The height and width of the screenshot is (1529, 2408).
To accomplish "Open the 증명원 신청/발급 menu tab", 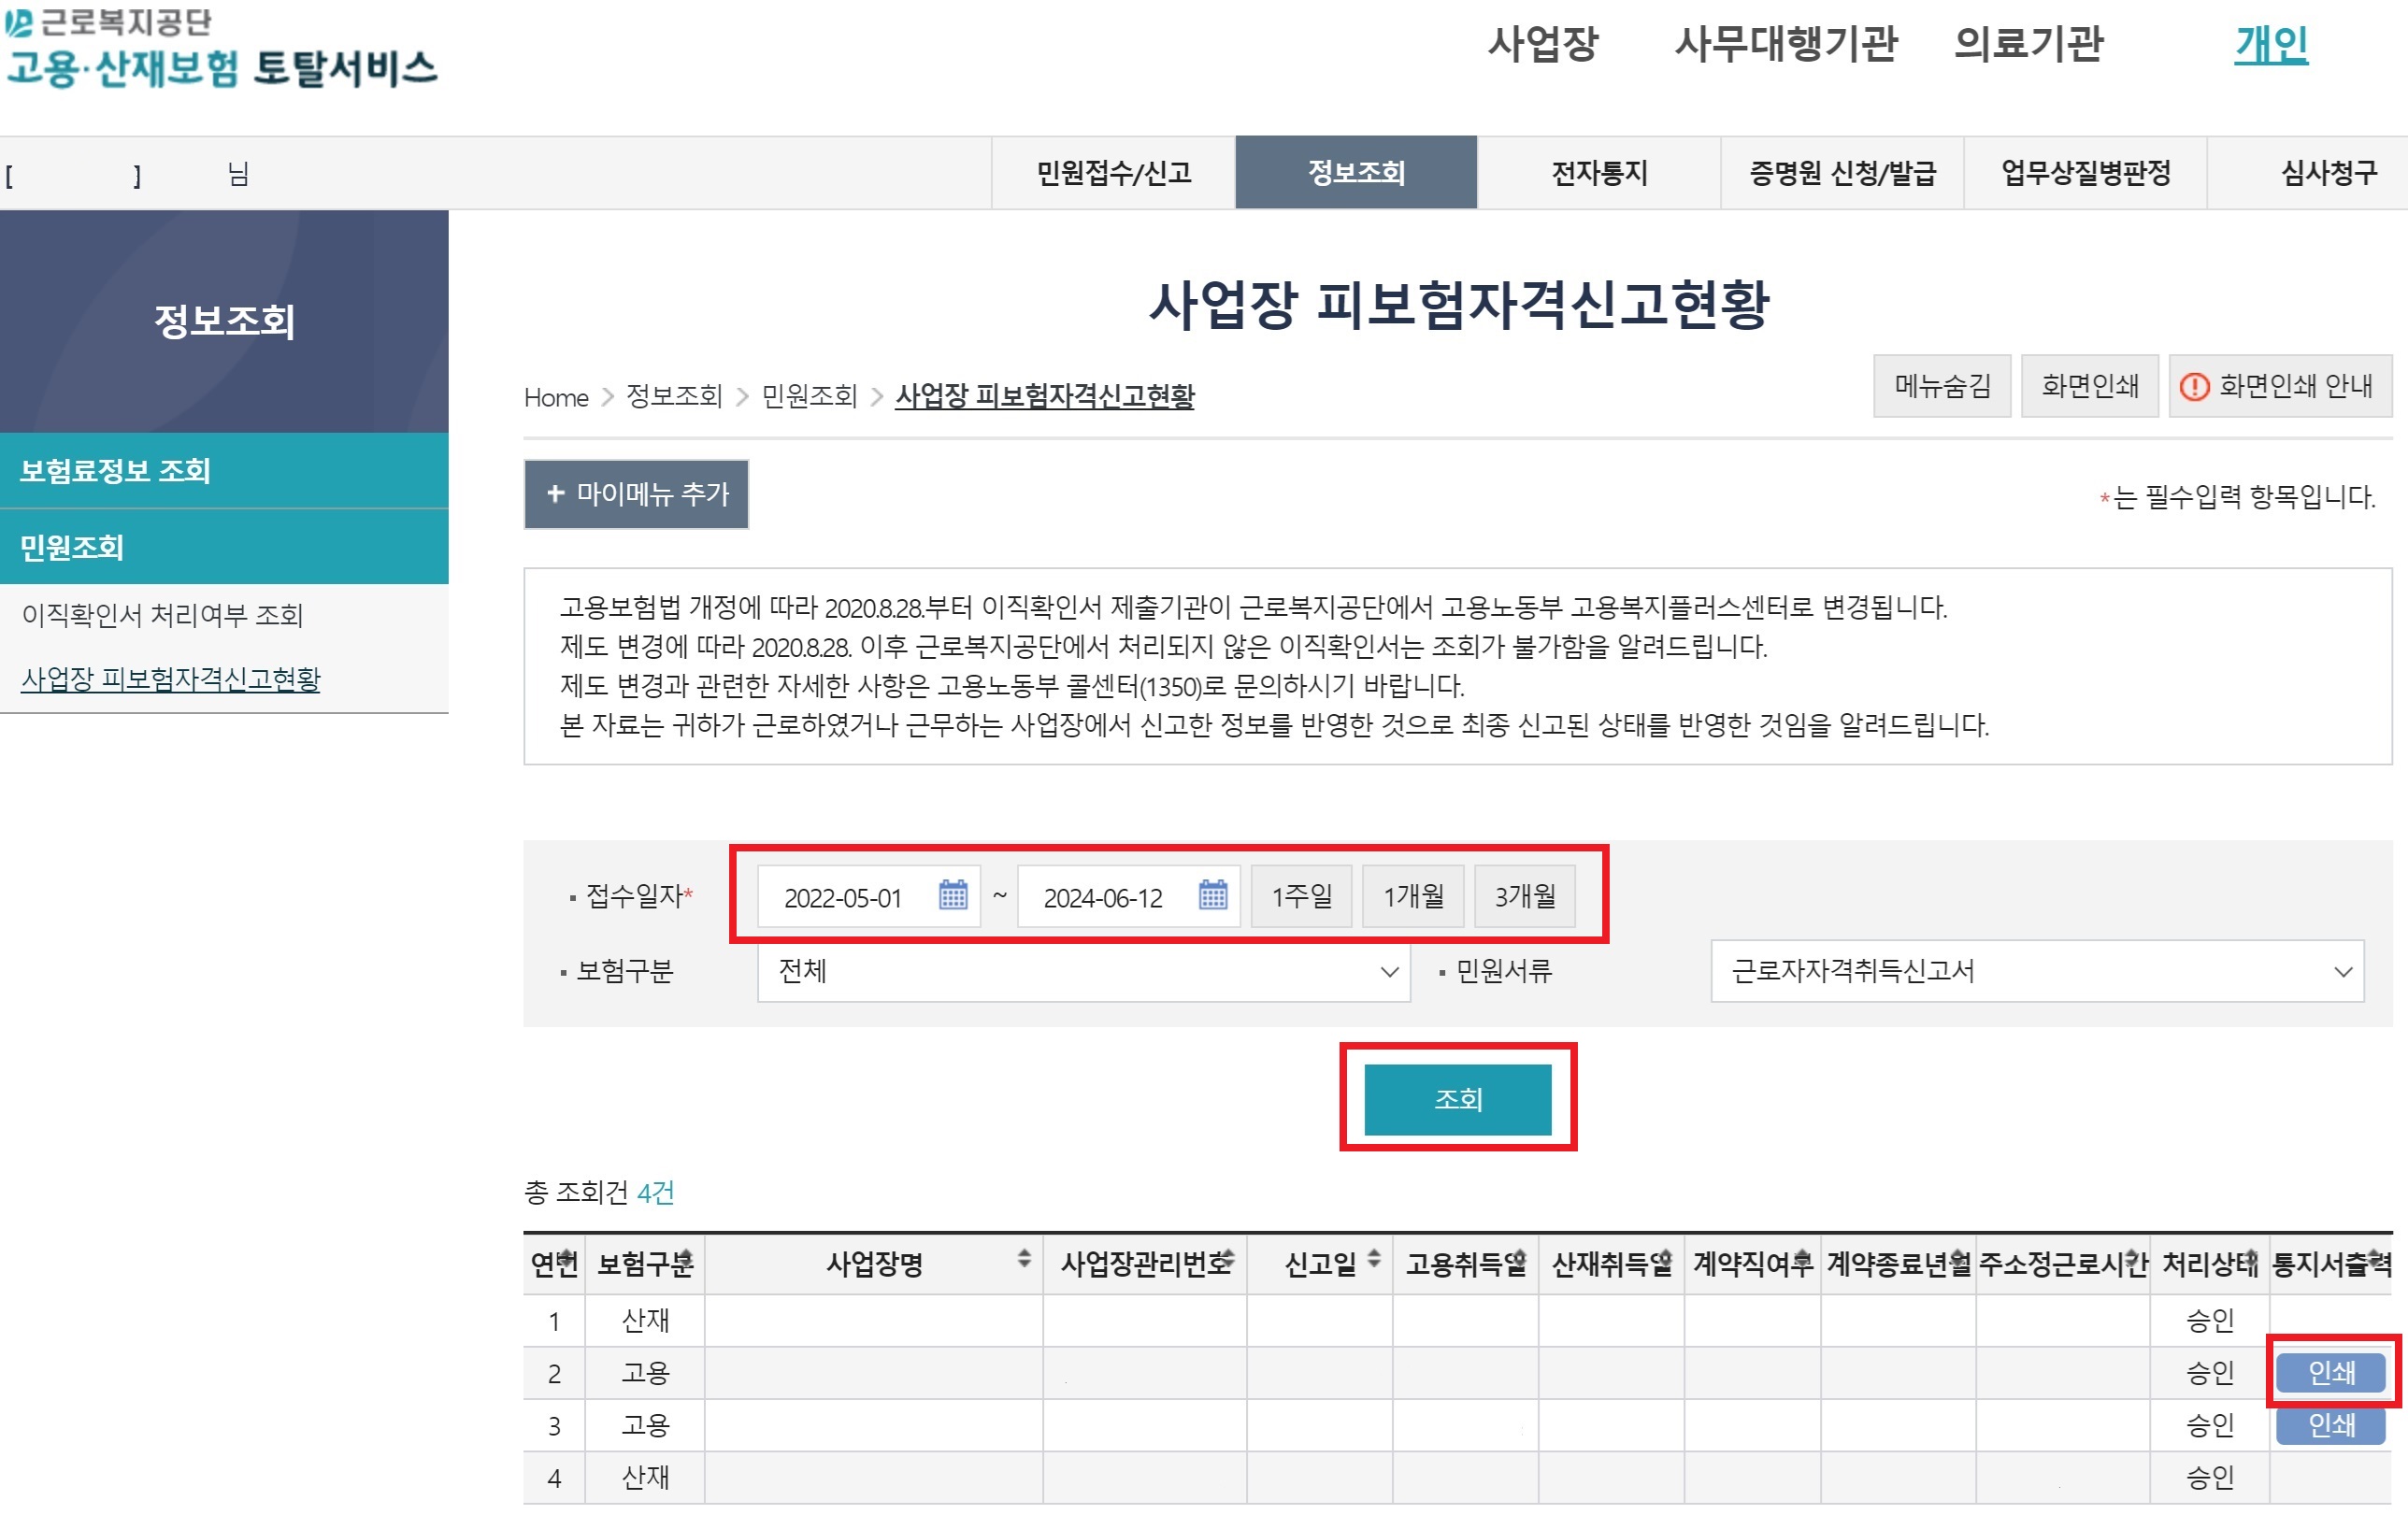I will pyautogui.click(x=1842, y=173).
